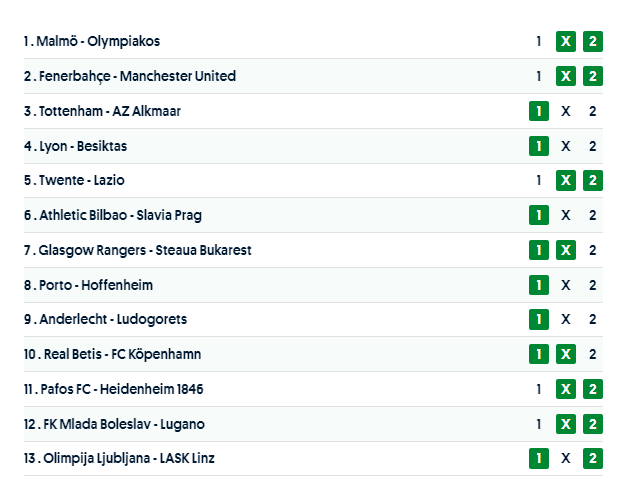Select 2 for Real Betis - FC Köpenhamn
The height and width of the screenshot is (487, 624).
[592, 354]
